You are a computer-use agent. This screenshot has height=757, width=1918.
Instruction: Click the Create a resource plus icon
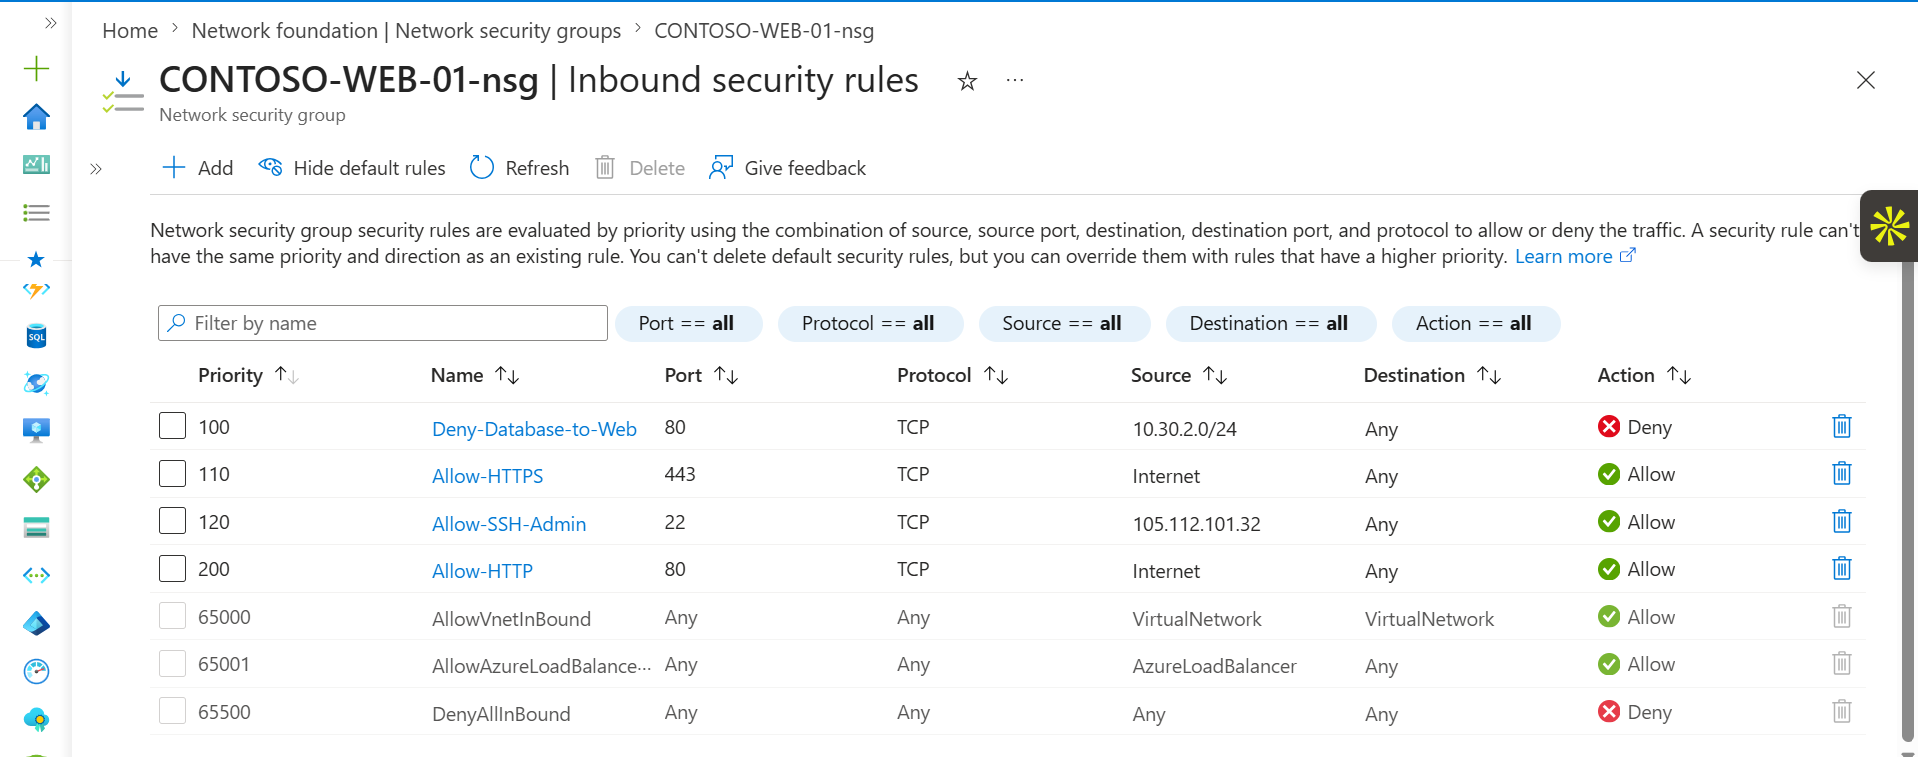point(36,69)
